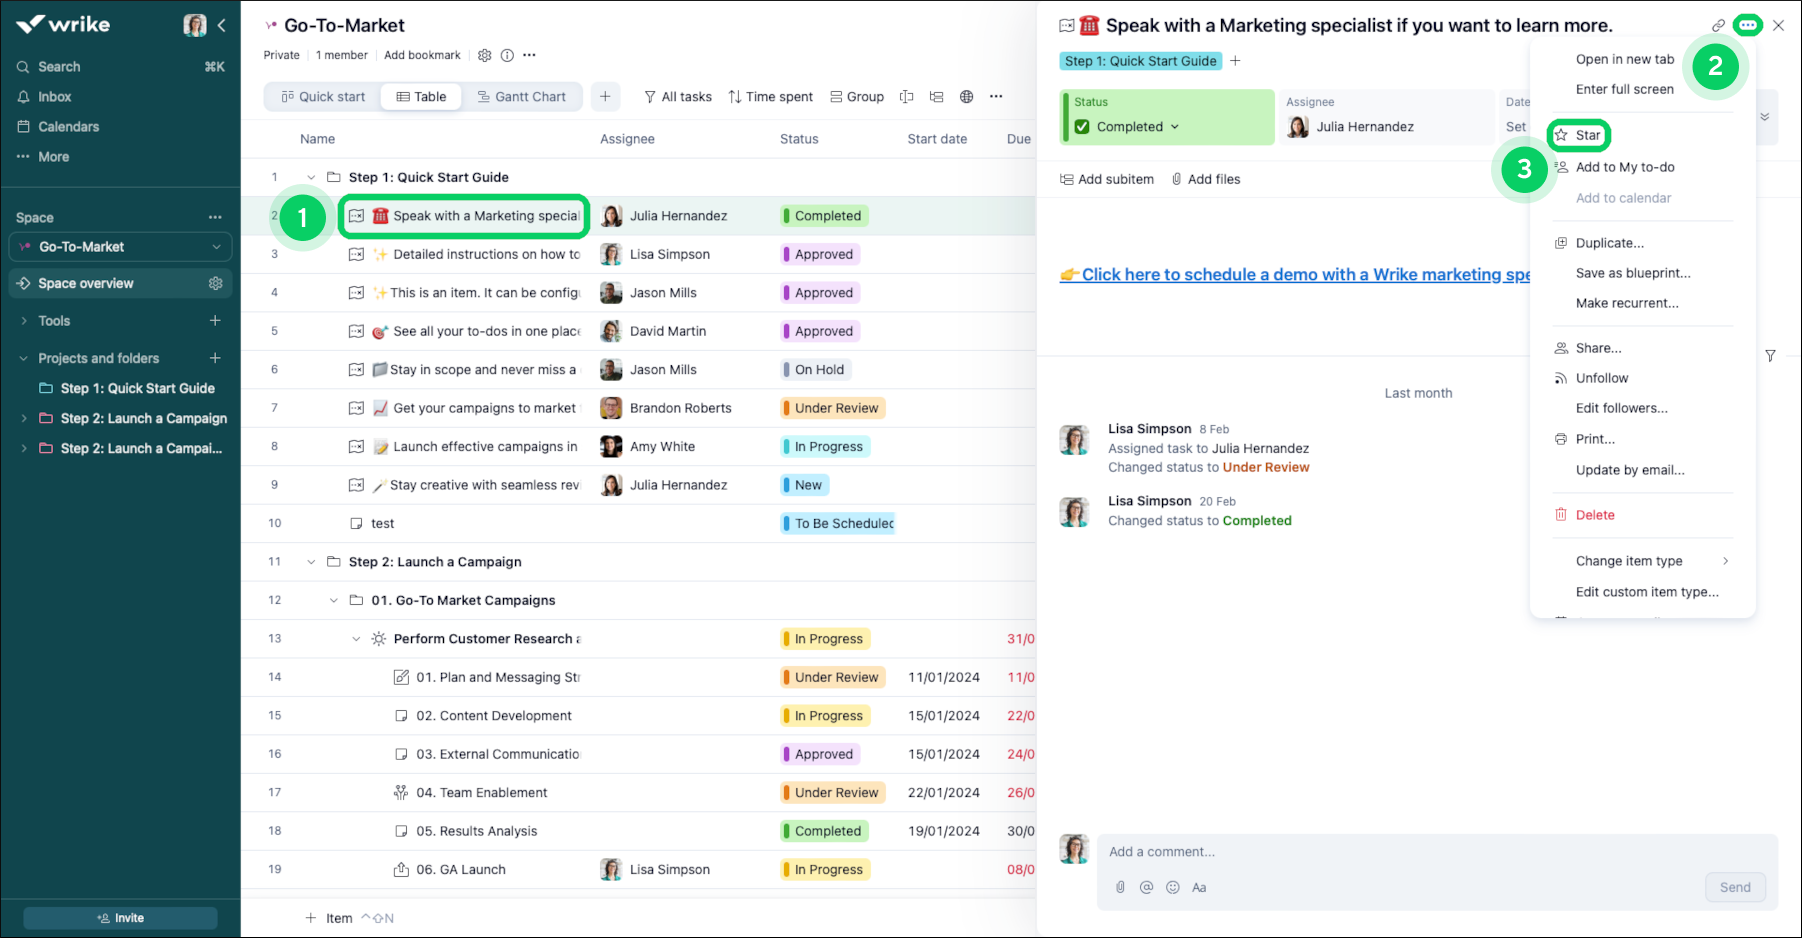Screen dimensions: 1802x938
Task: Copy task permalink using the link icon
Action: pos(1718,26)
